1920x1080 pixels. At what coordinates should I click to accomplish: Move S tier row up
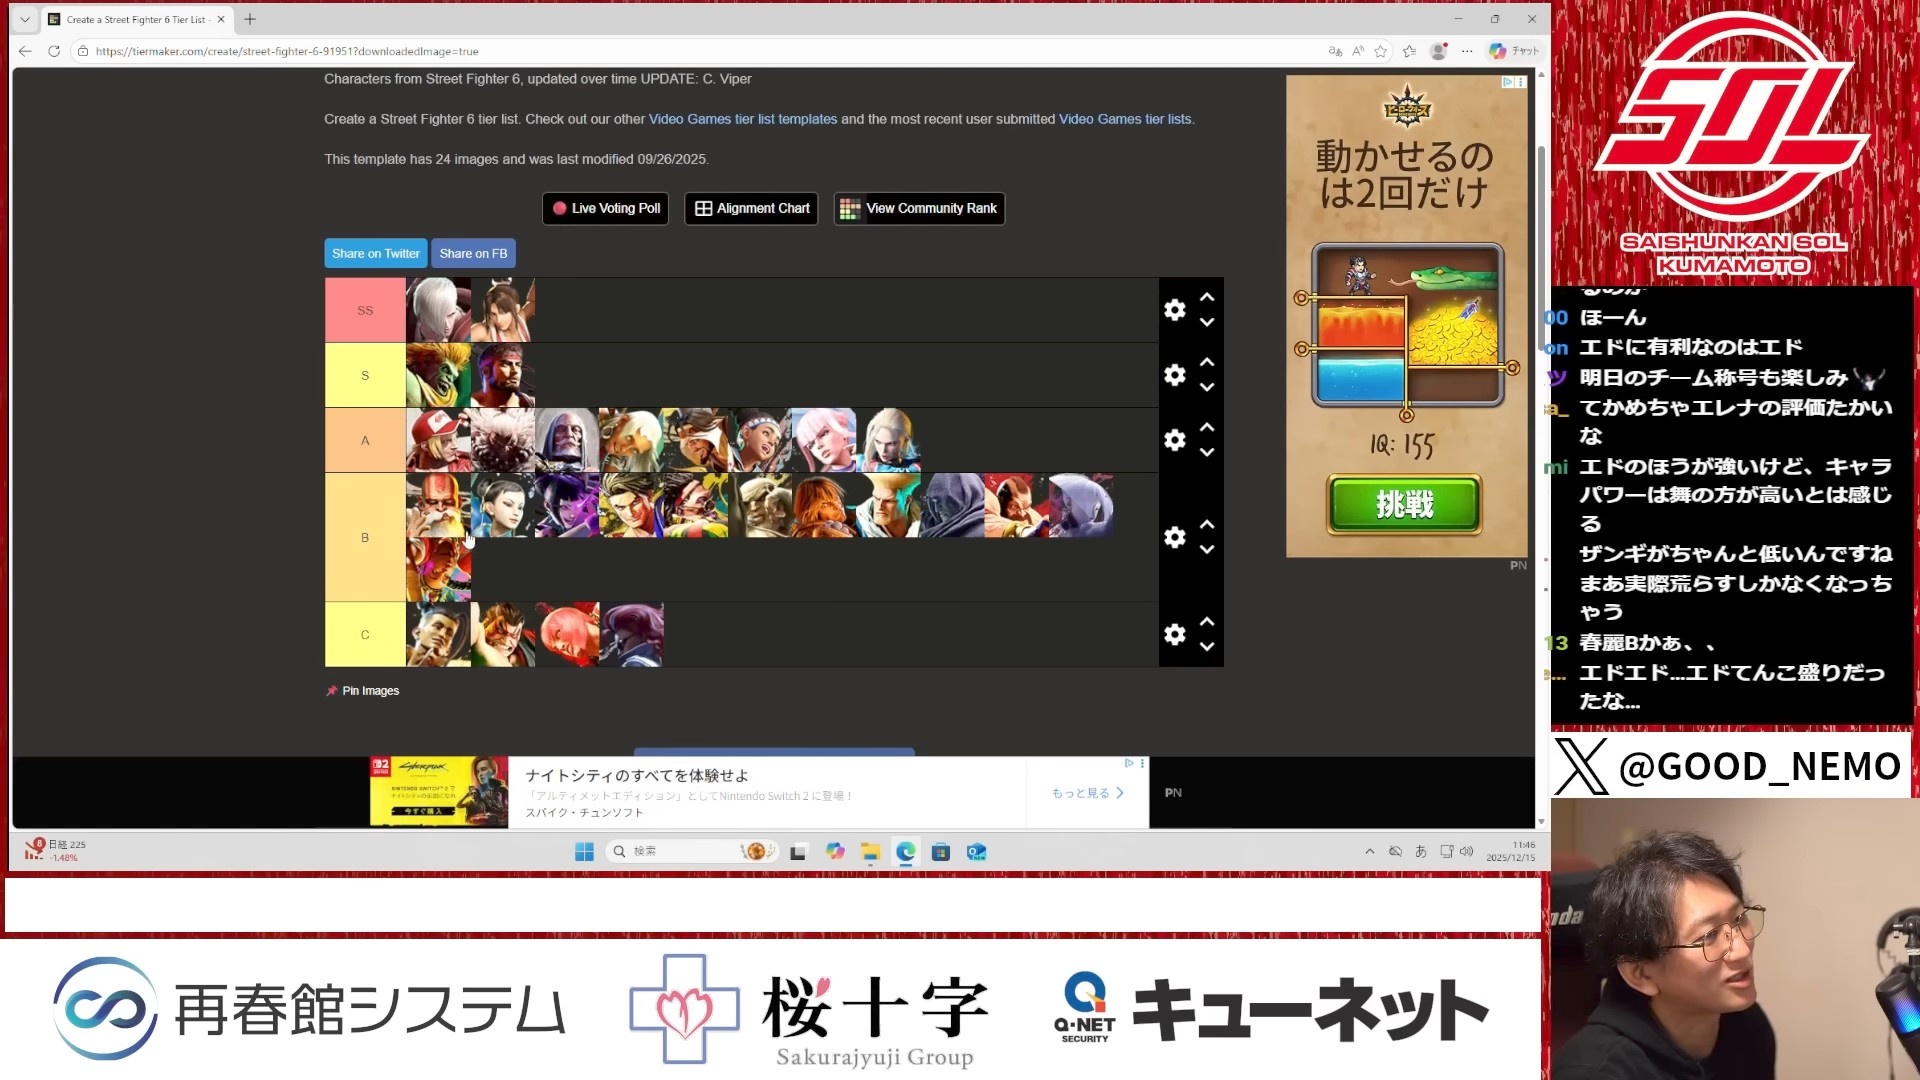pyautogui.click(x=1207, y=362)
